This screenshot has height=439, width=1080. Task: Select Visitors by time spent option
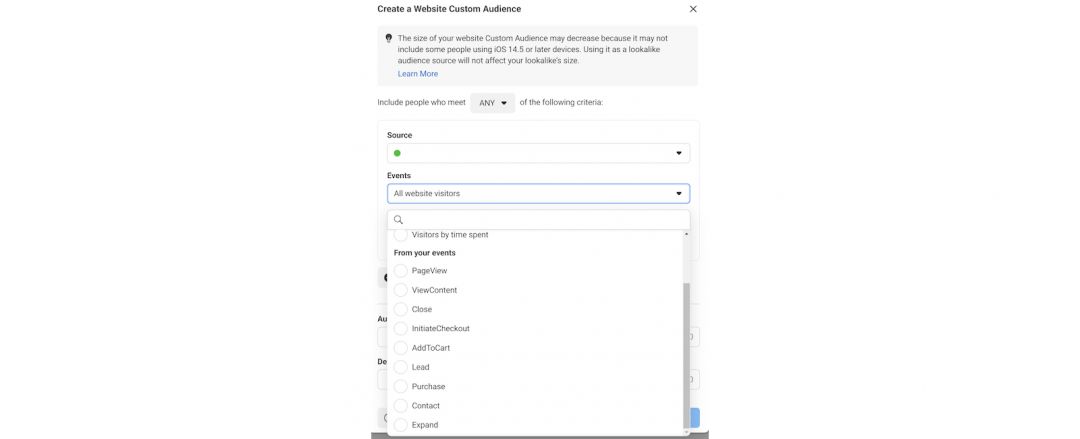(401, 235)
